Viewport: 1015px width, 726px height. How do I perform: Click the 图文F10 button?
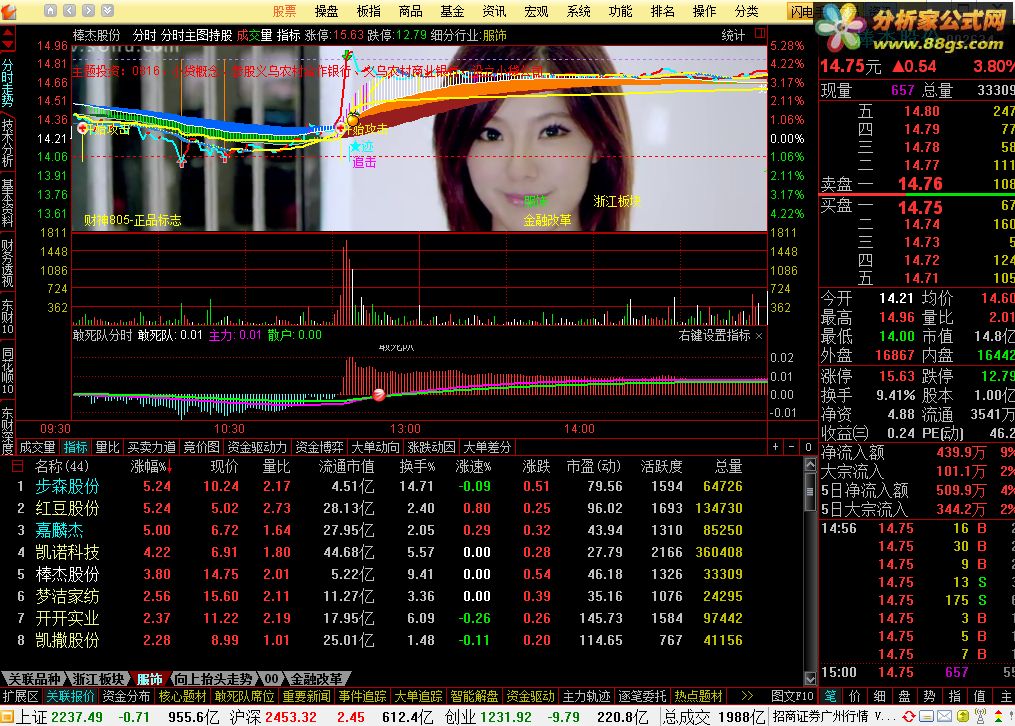point(792,696)
